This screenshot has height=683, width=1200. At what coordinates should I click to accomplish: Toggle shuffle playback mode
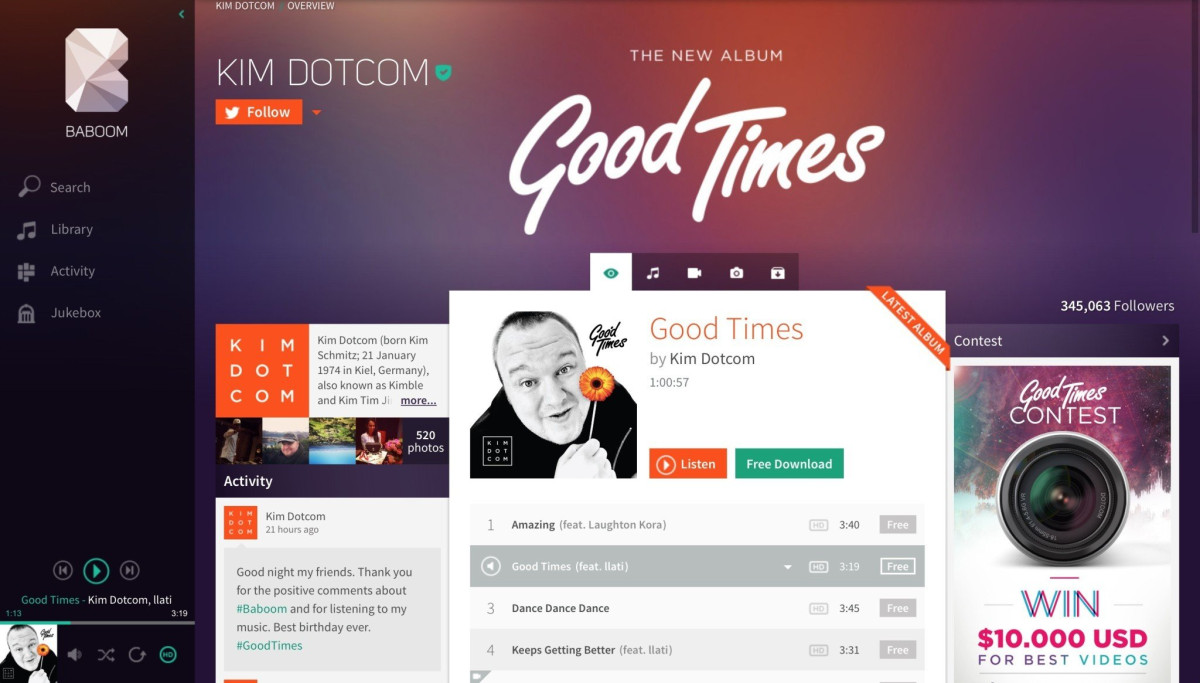[106, 655]
